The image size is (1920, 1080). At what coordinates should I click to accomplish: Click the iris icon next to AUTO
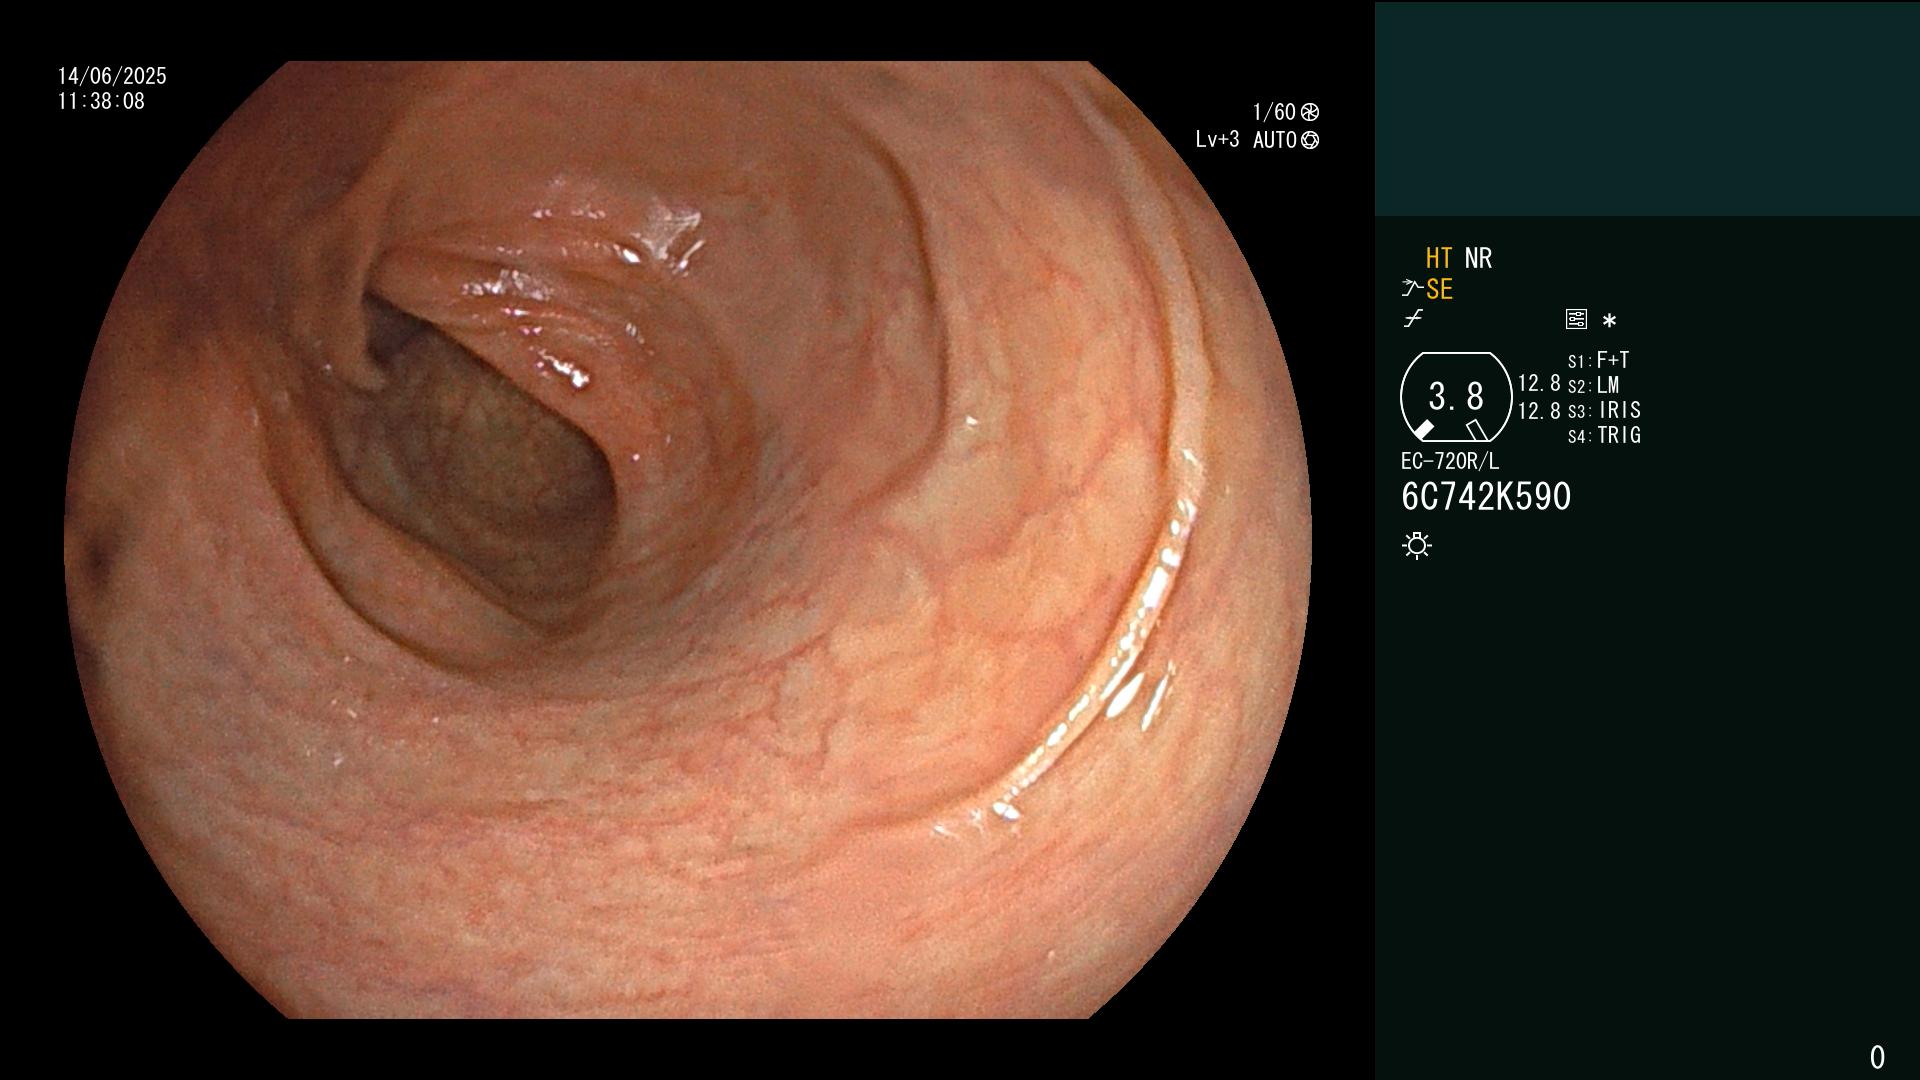1310,140
